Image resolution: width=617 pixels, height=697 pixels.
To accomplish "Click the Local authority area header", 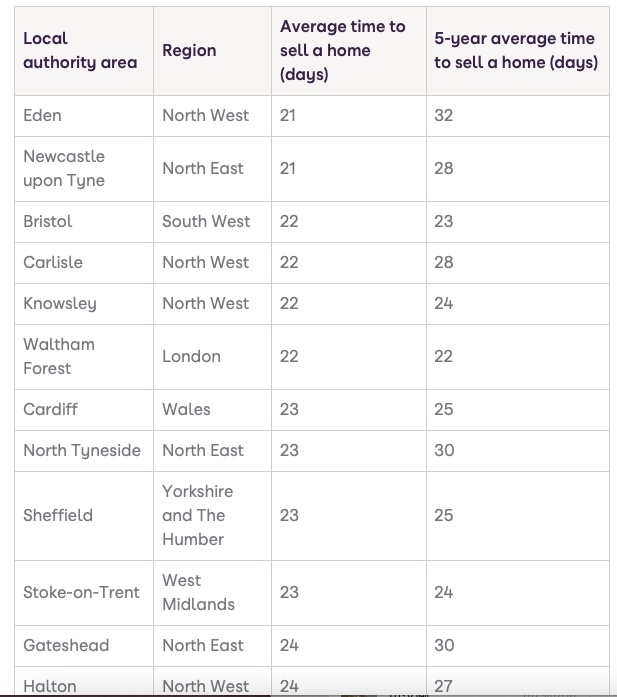I will click(84, 51).
